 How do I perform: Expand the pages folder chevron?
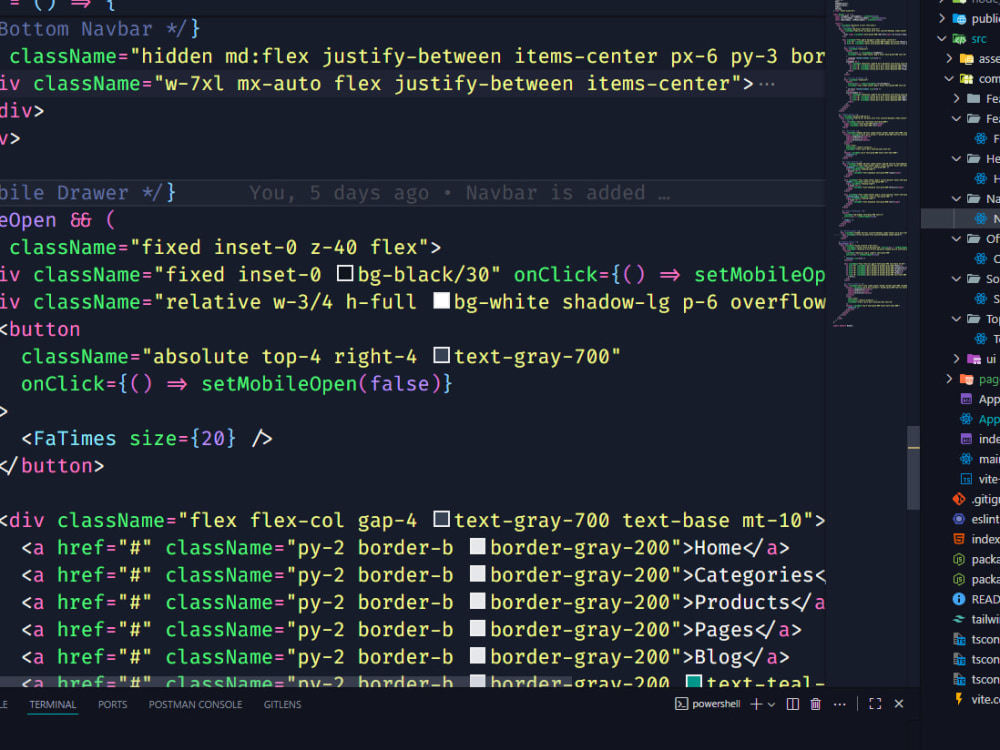(x=949, y=379)
